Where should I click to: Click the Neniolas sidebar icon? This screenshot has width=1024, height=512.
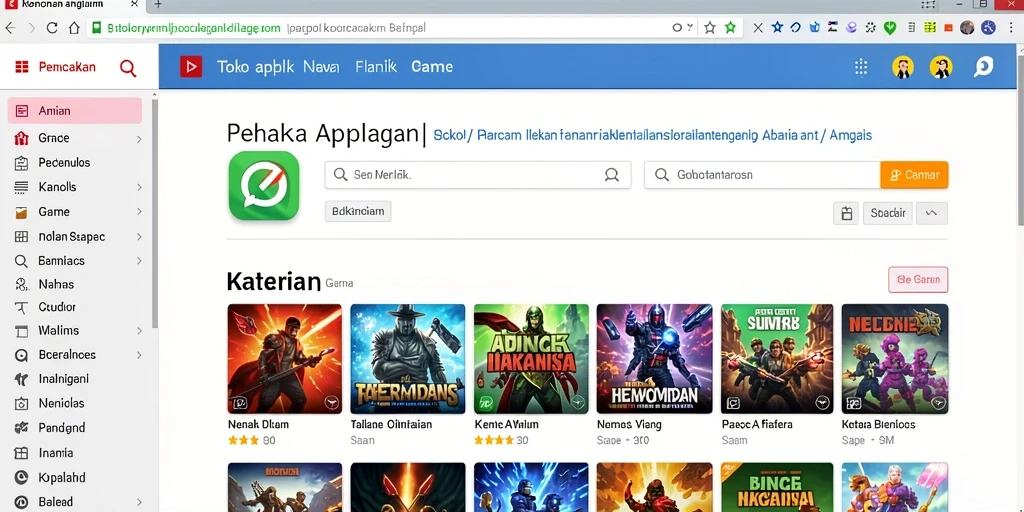click(x=22, y=404)
